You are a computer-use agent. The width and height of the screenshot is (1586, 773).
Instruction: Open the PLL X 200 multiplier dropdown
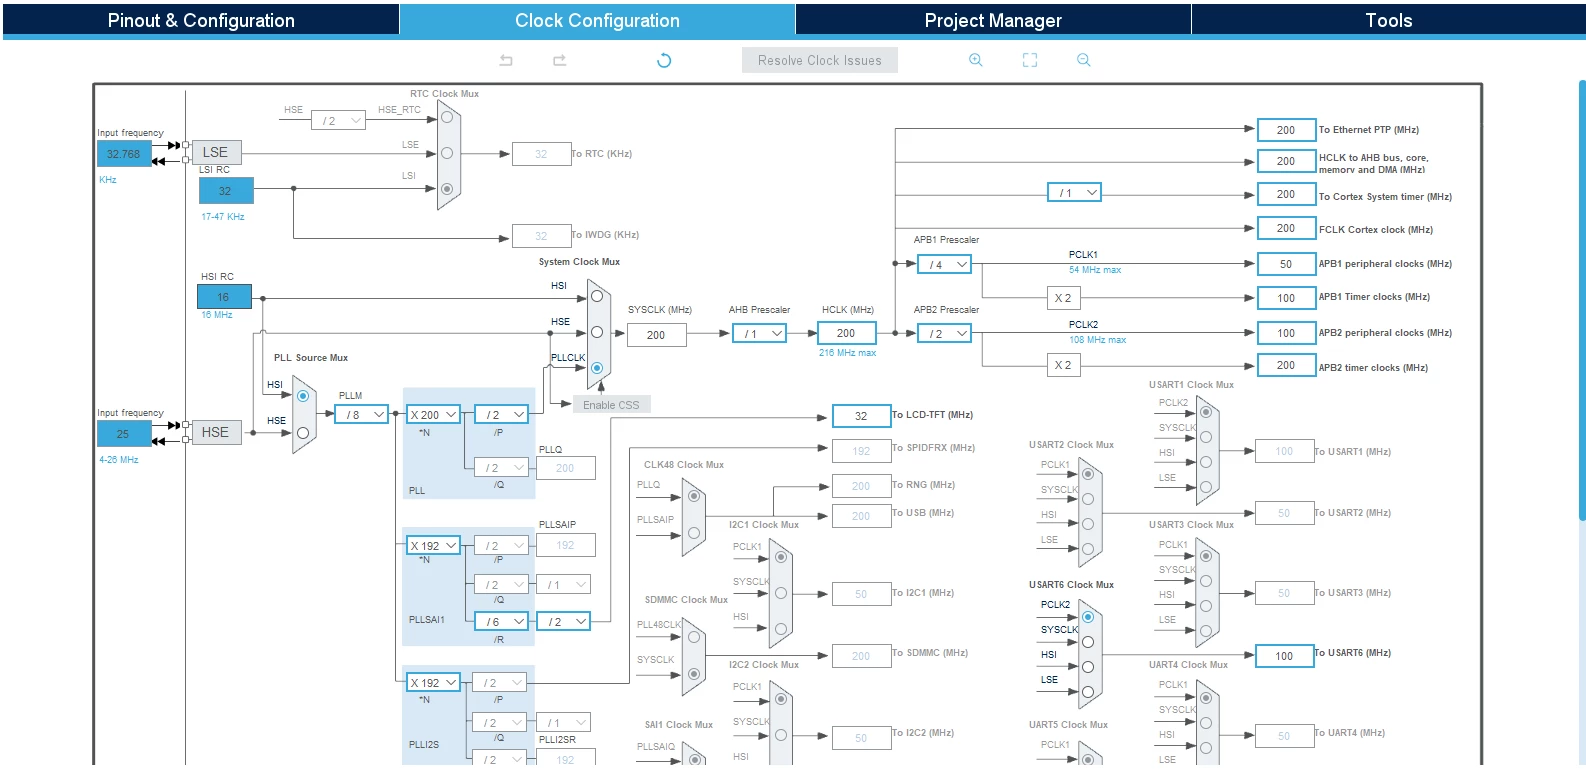pyautogui.click(x=434, y=414)
